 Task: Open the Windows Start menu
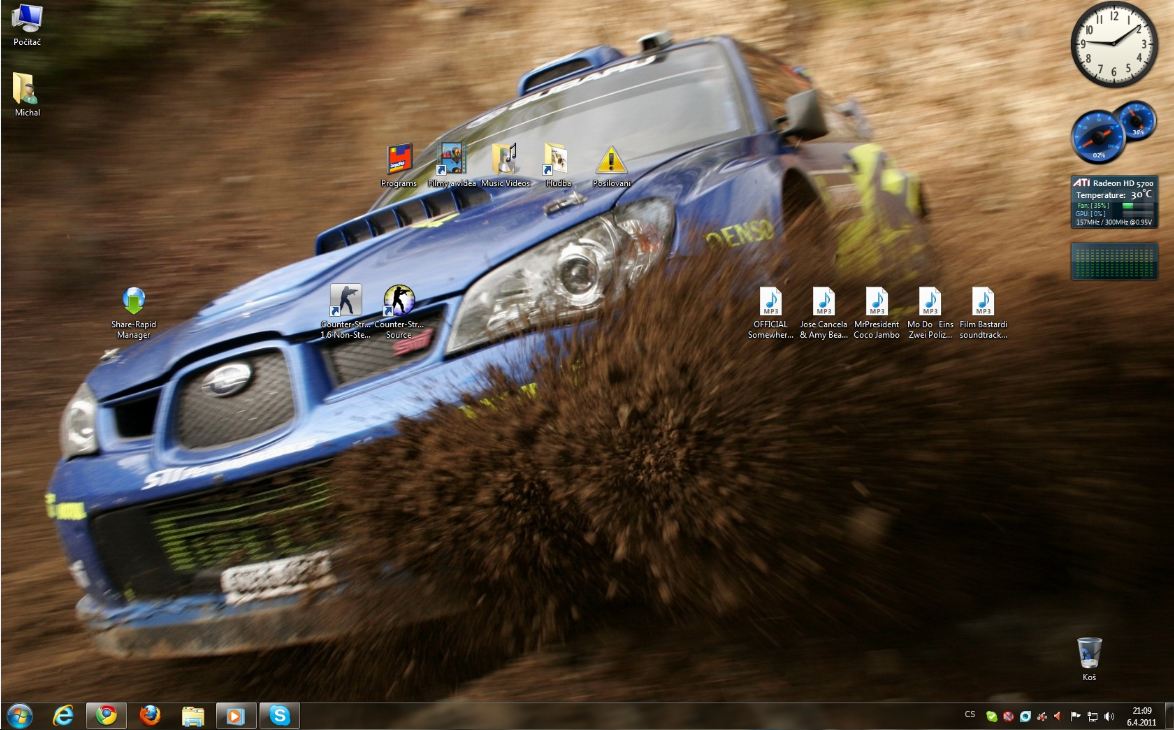19,715
